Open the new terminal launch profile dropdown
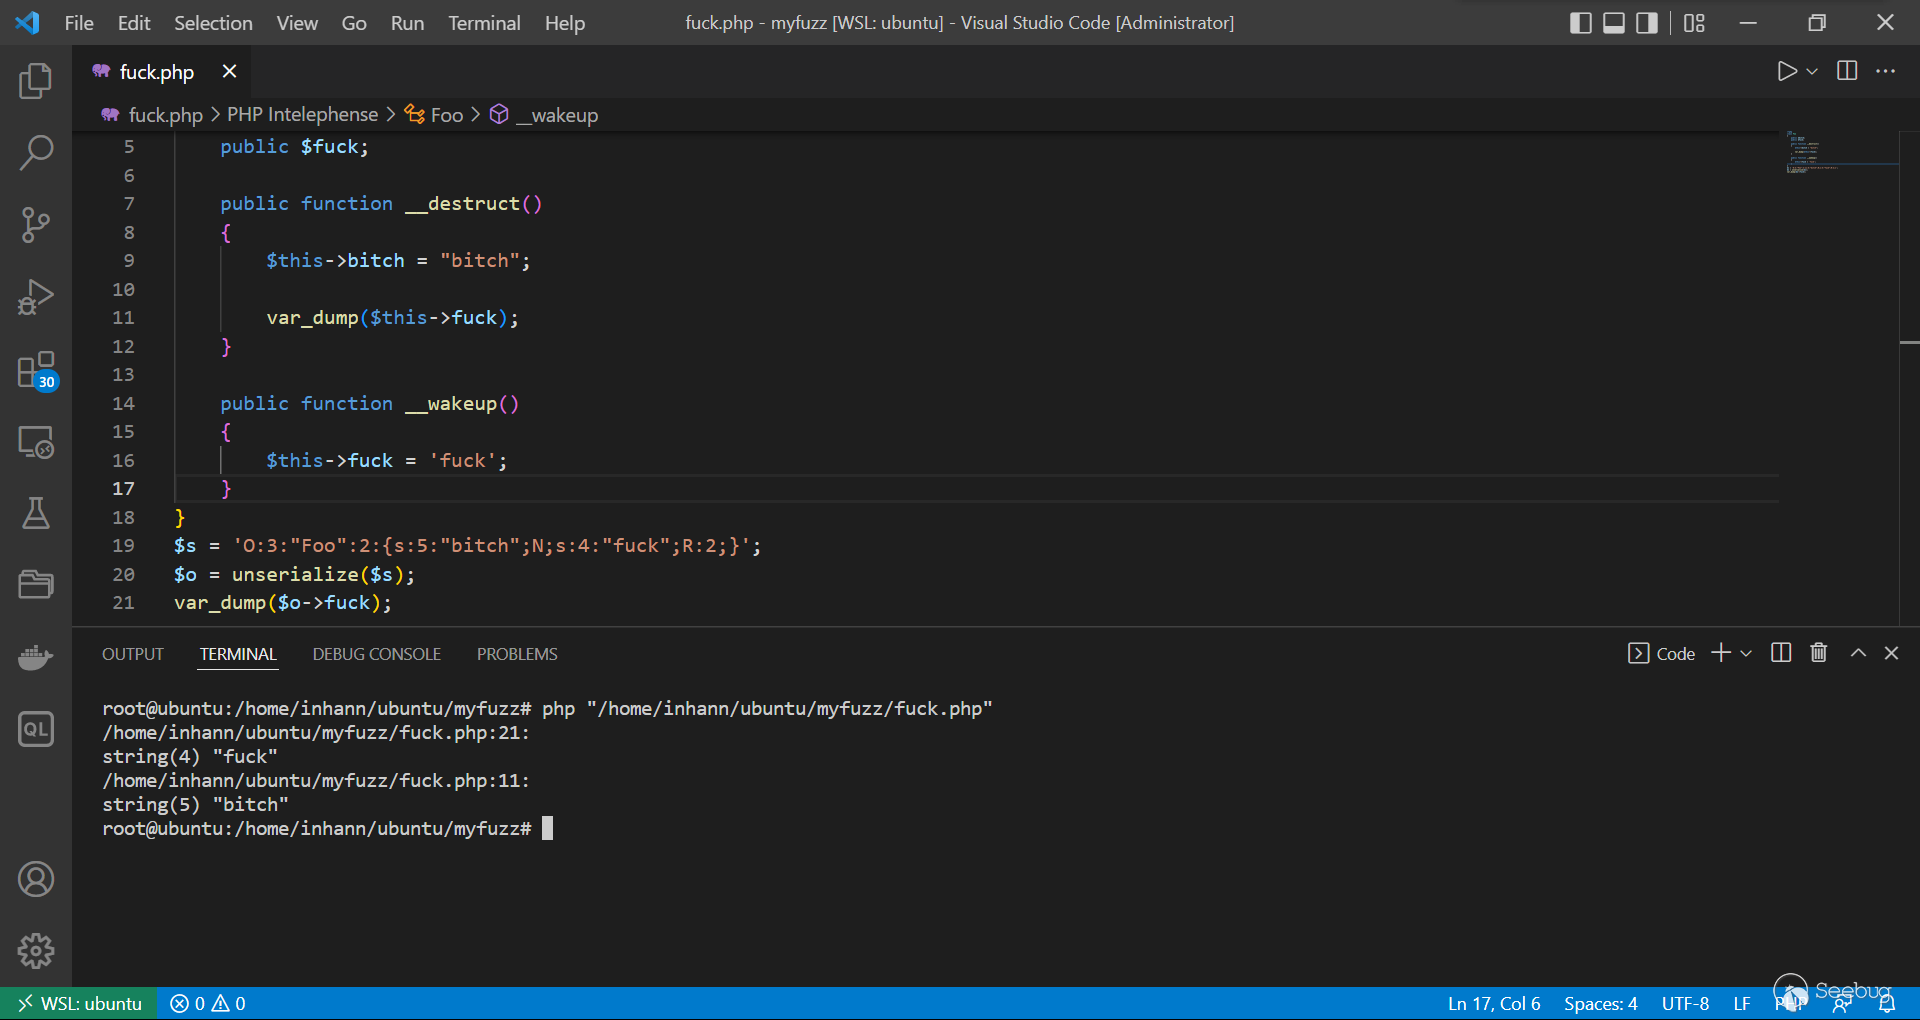 [x=1747, y=653]
